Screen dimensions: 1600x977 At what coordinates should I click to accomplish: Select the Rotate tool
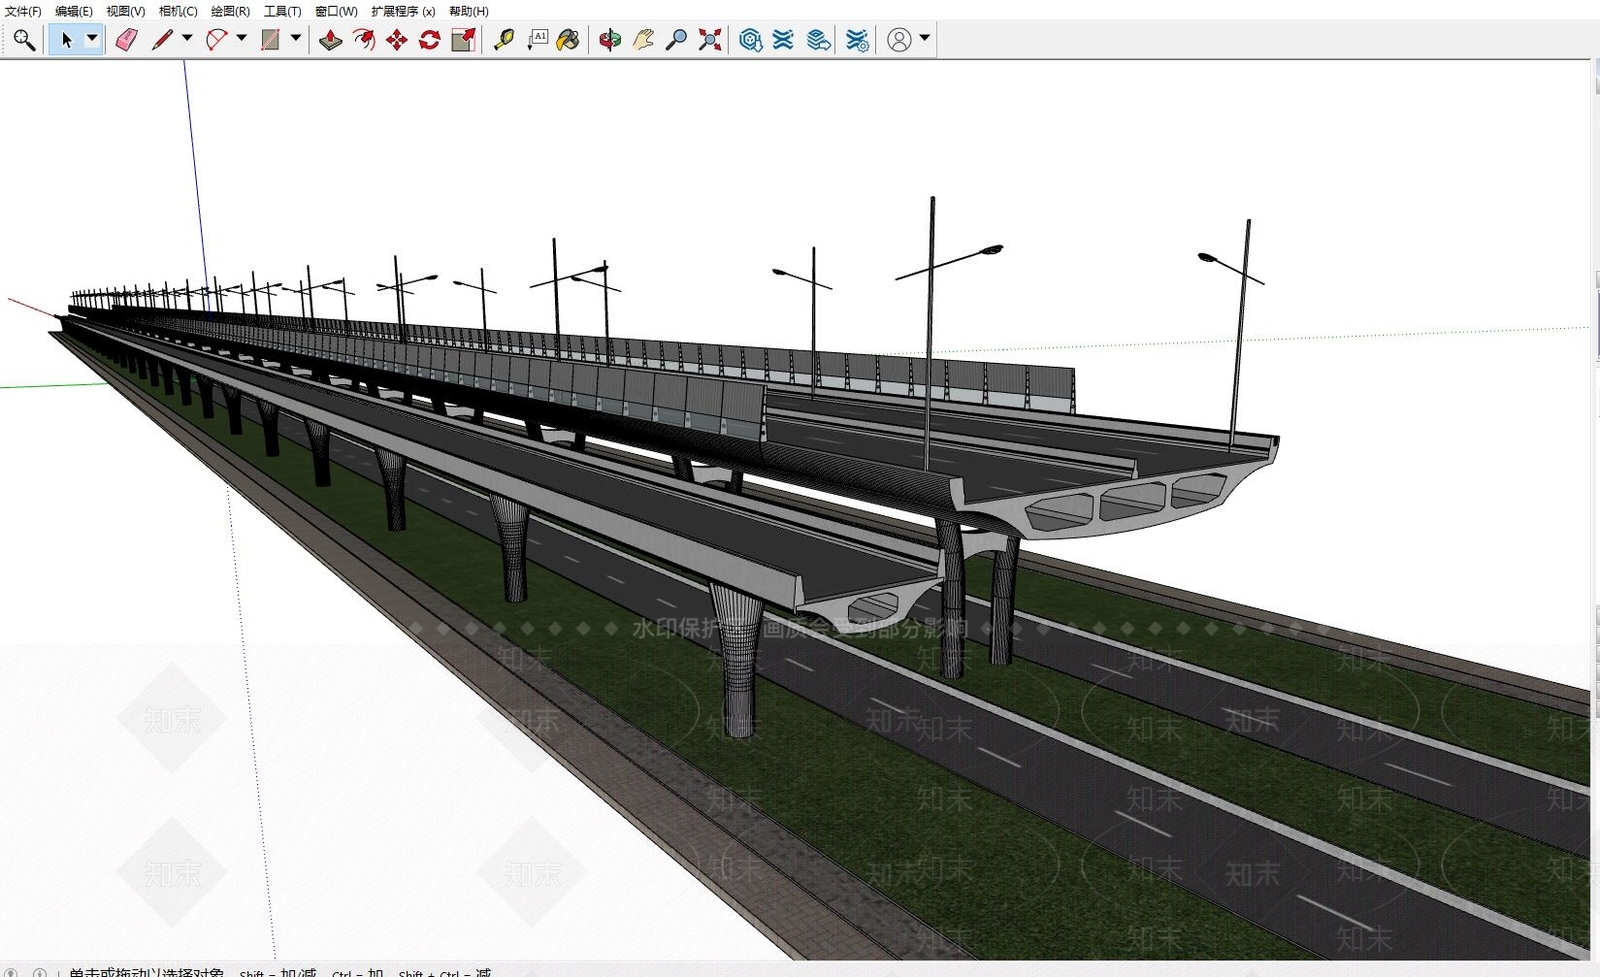tap(430, 40)
